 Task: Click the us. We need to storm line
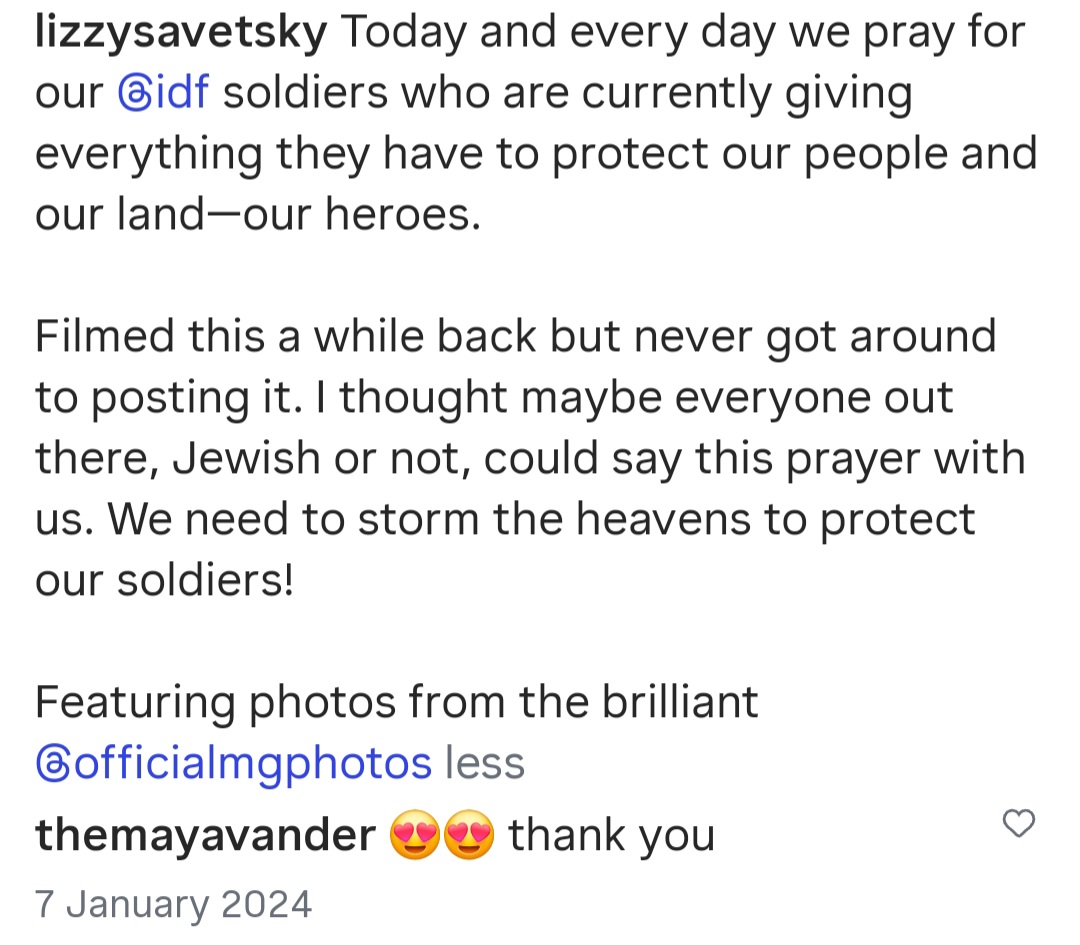505,519
